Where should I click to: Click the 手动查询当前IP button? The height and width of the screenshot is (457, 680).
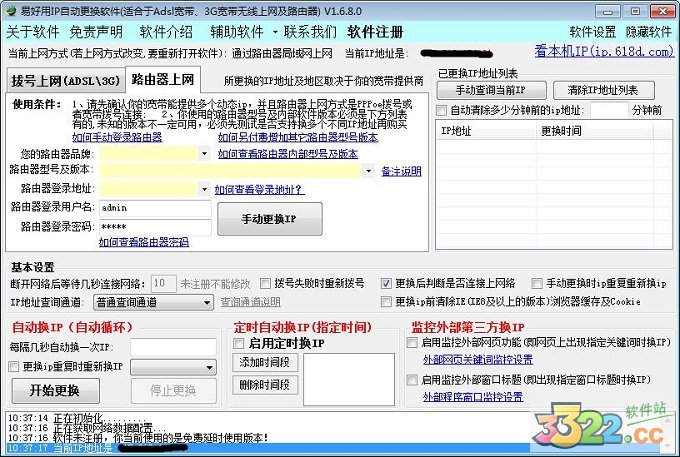491,90
